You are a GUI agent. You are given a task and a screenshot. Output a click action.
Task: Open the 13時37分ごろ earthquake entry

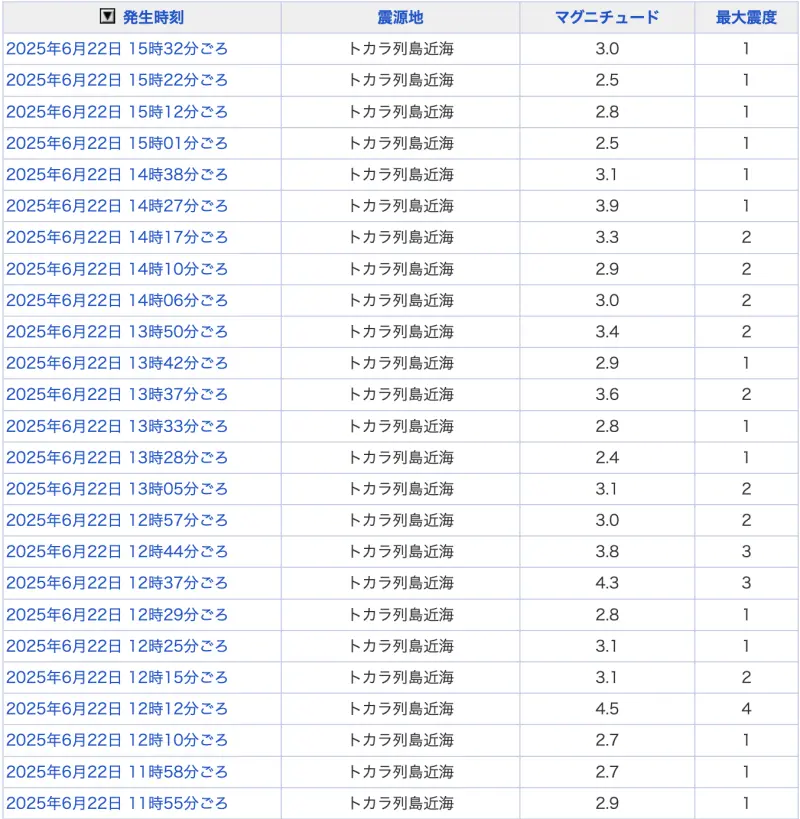click(117, 394)
